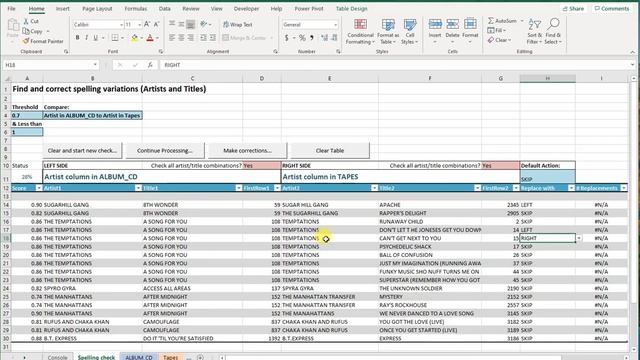Click the Format cells icon
The image size is (640, 360).
pos(470,24)
